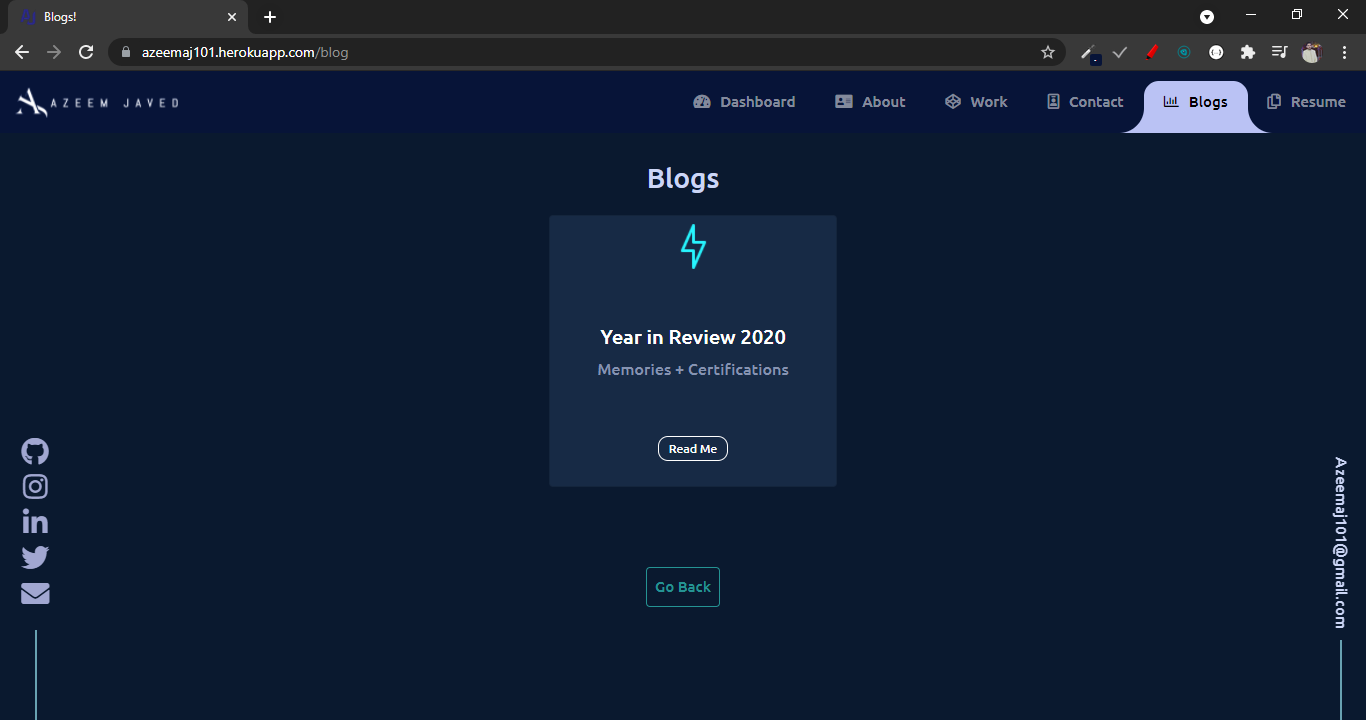This screenshot has width=1366, height=720.
Task: Open the About nav item
Action: point(870,102)
